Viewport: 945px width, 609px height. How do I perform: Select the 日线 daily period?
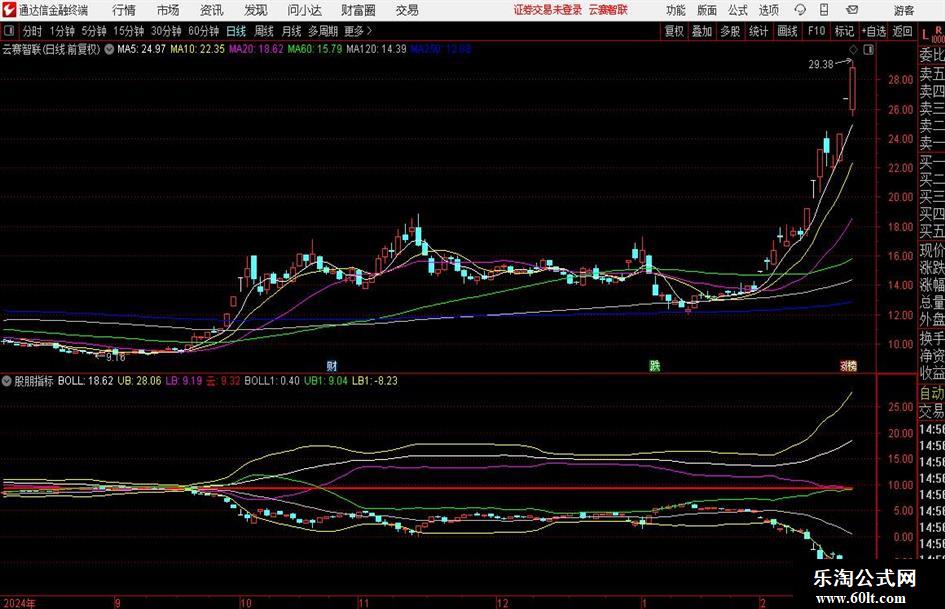pos(236,31)
